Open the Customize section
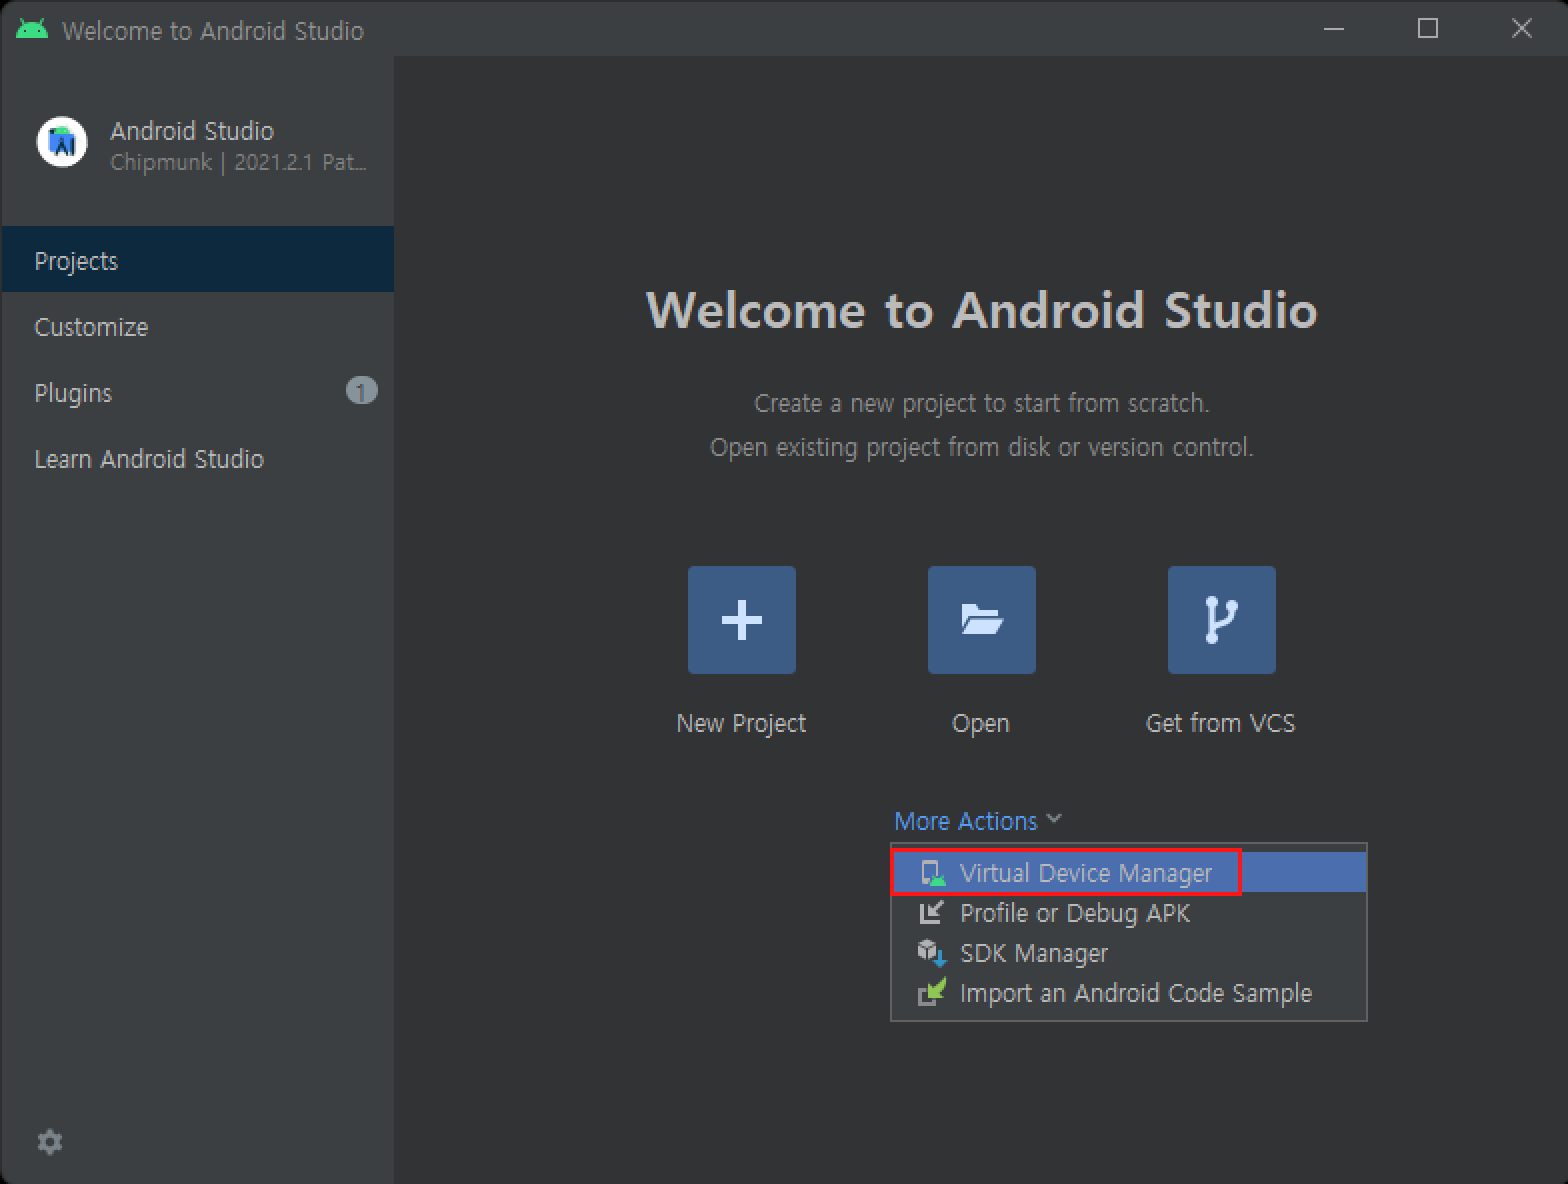 197,326
